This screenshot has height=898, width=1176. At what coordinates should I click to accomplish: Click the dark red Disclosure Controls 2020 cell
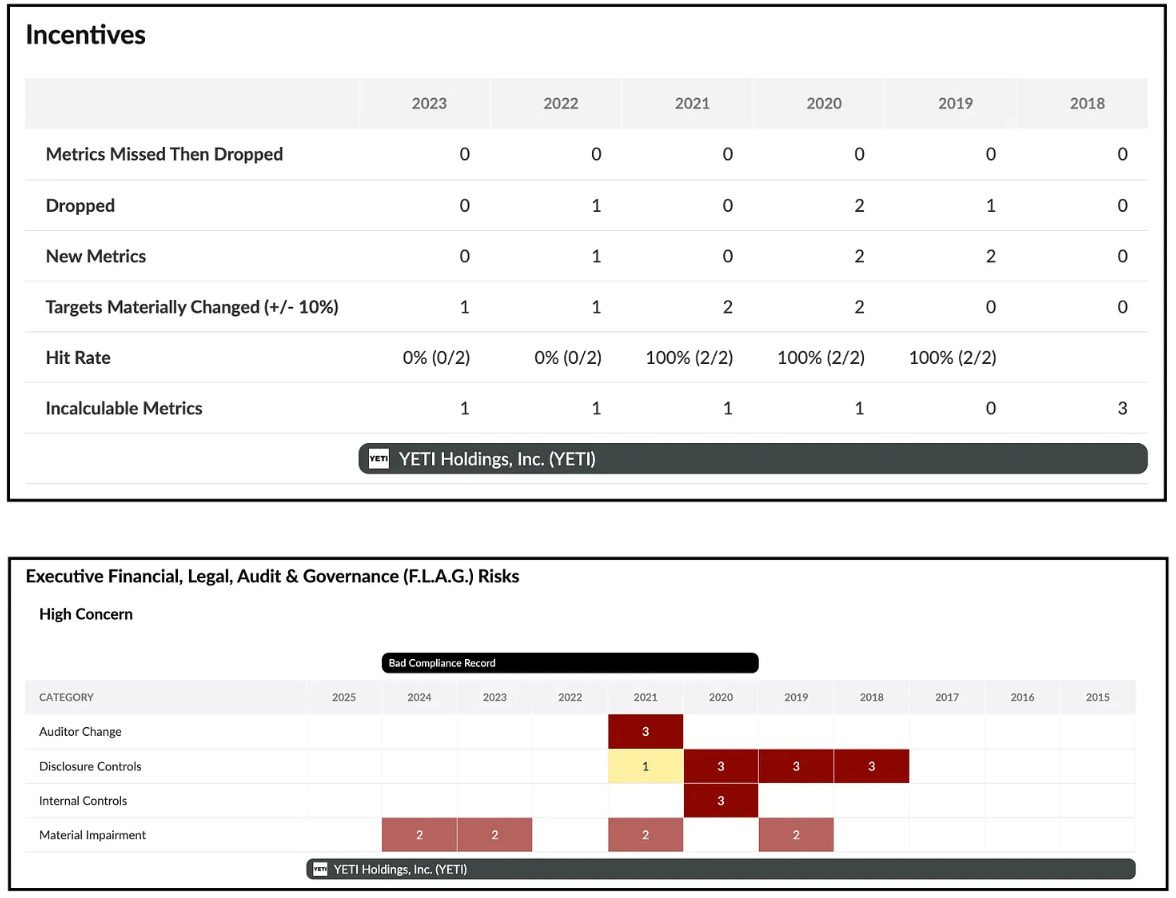721,766
